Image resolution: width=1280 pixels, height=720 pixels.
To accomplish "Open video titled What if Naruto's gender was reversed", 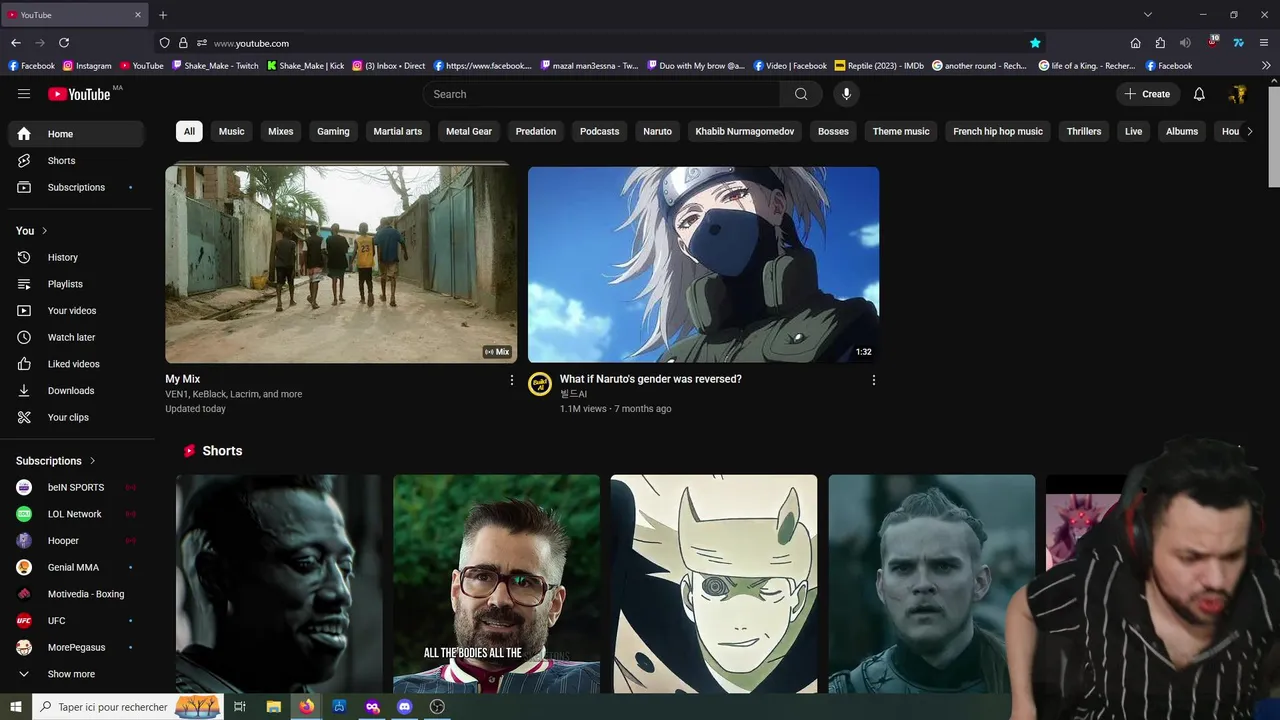I will 651,379.
